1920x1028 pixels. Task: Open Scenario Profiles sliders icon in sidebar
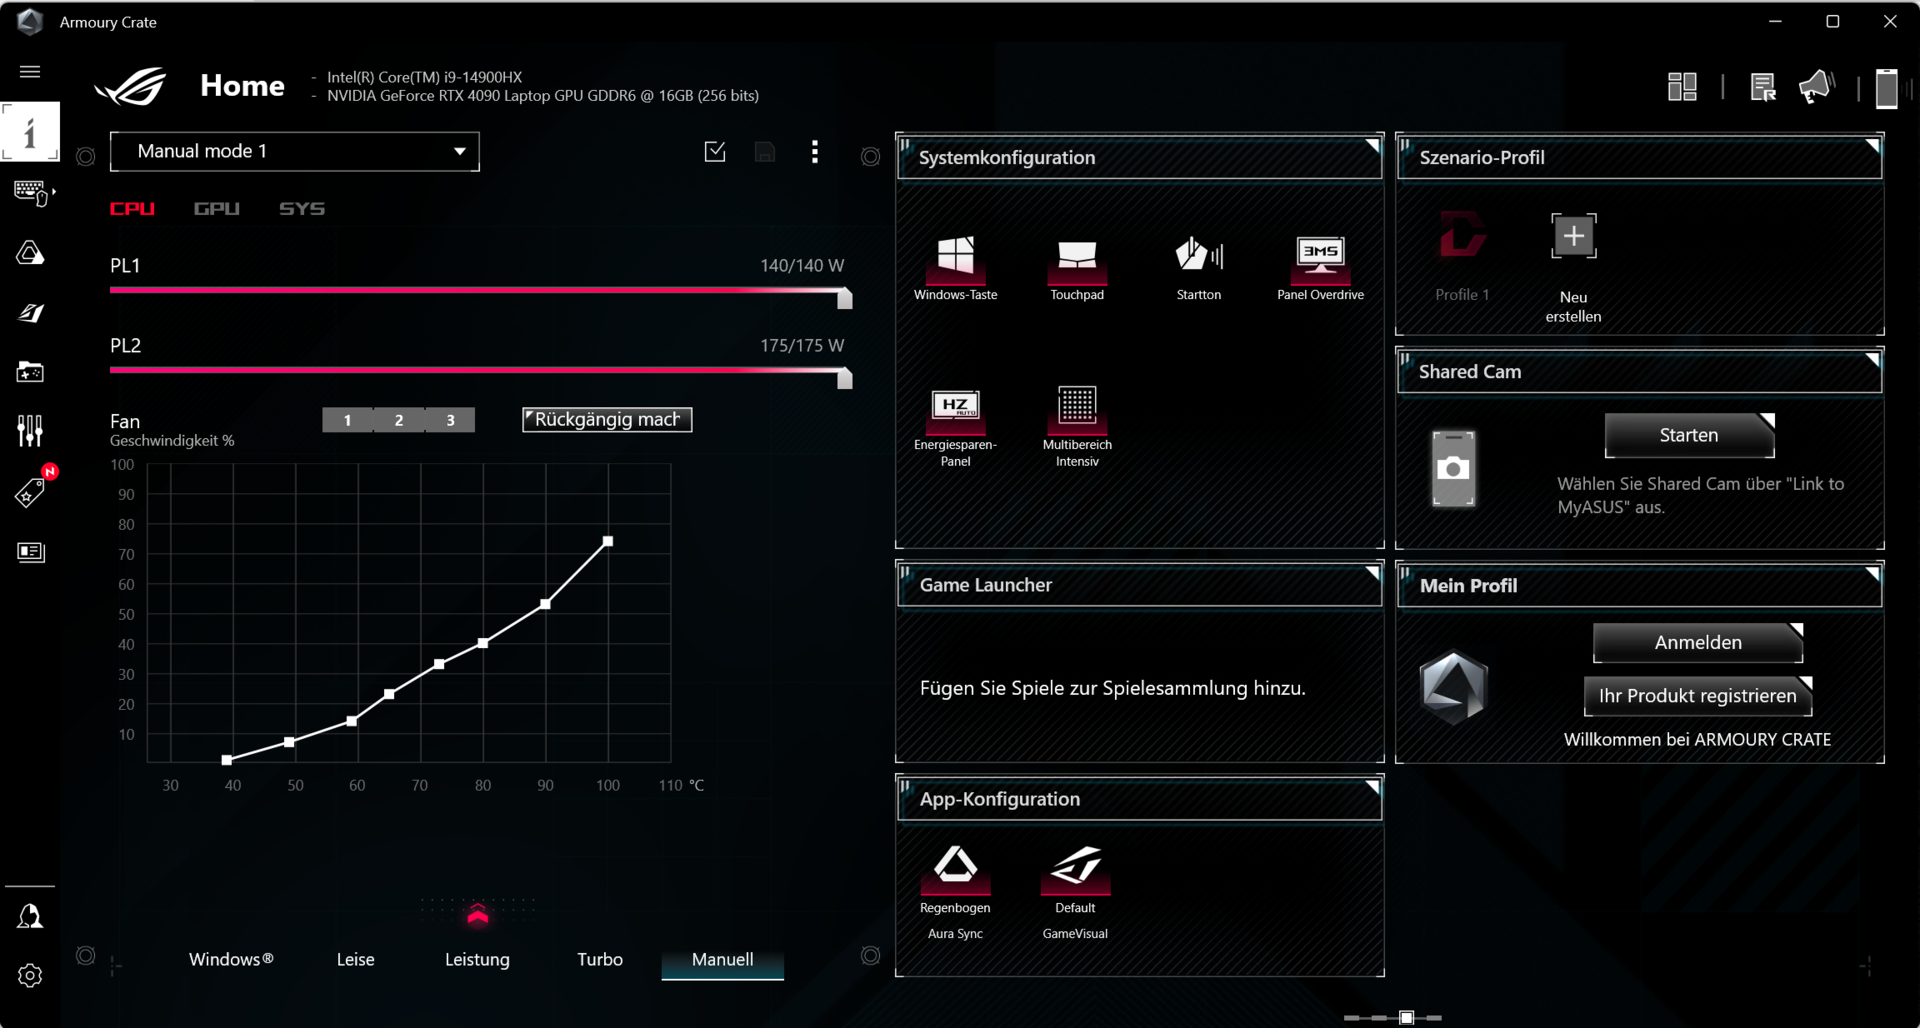tap(30, 431)
